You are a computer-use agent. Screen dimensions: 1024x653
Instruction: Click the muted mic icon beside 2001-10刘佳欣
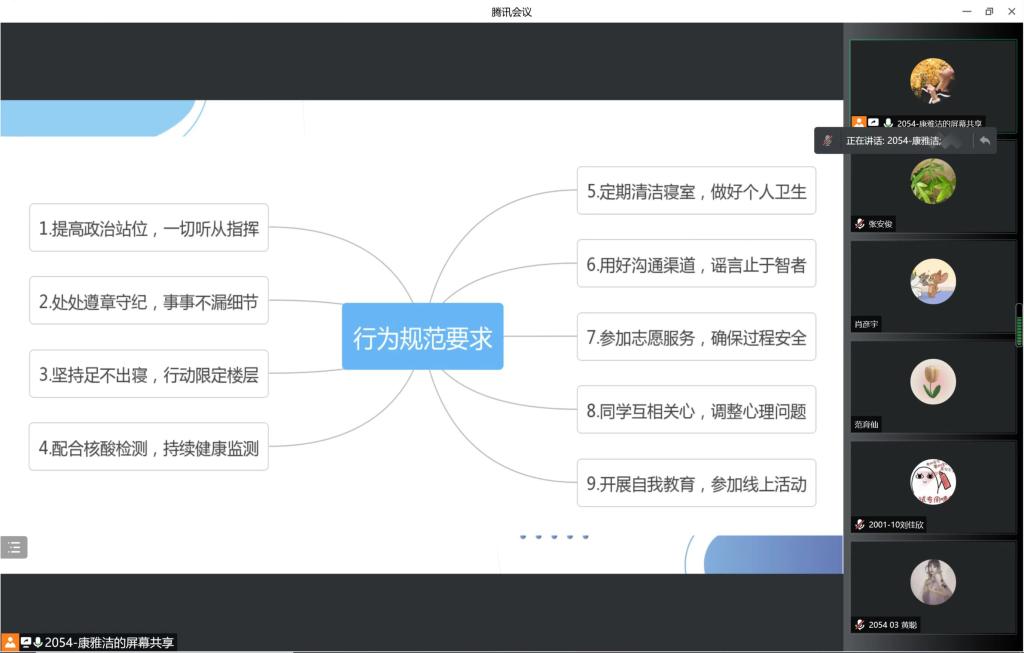[x=859, y=524]
